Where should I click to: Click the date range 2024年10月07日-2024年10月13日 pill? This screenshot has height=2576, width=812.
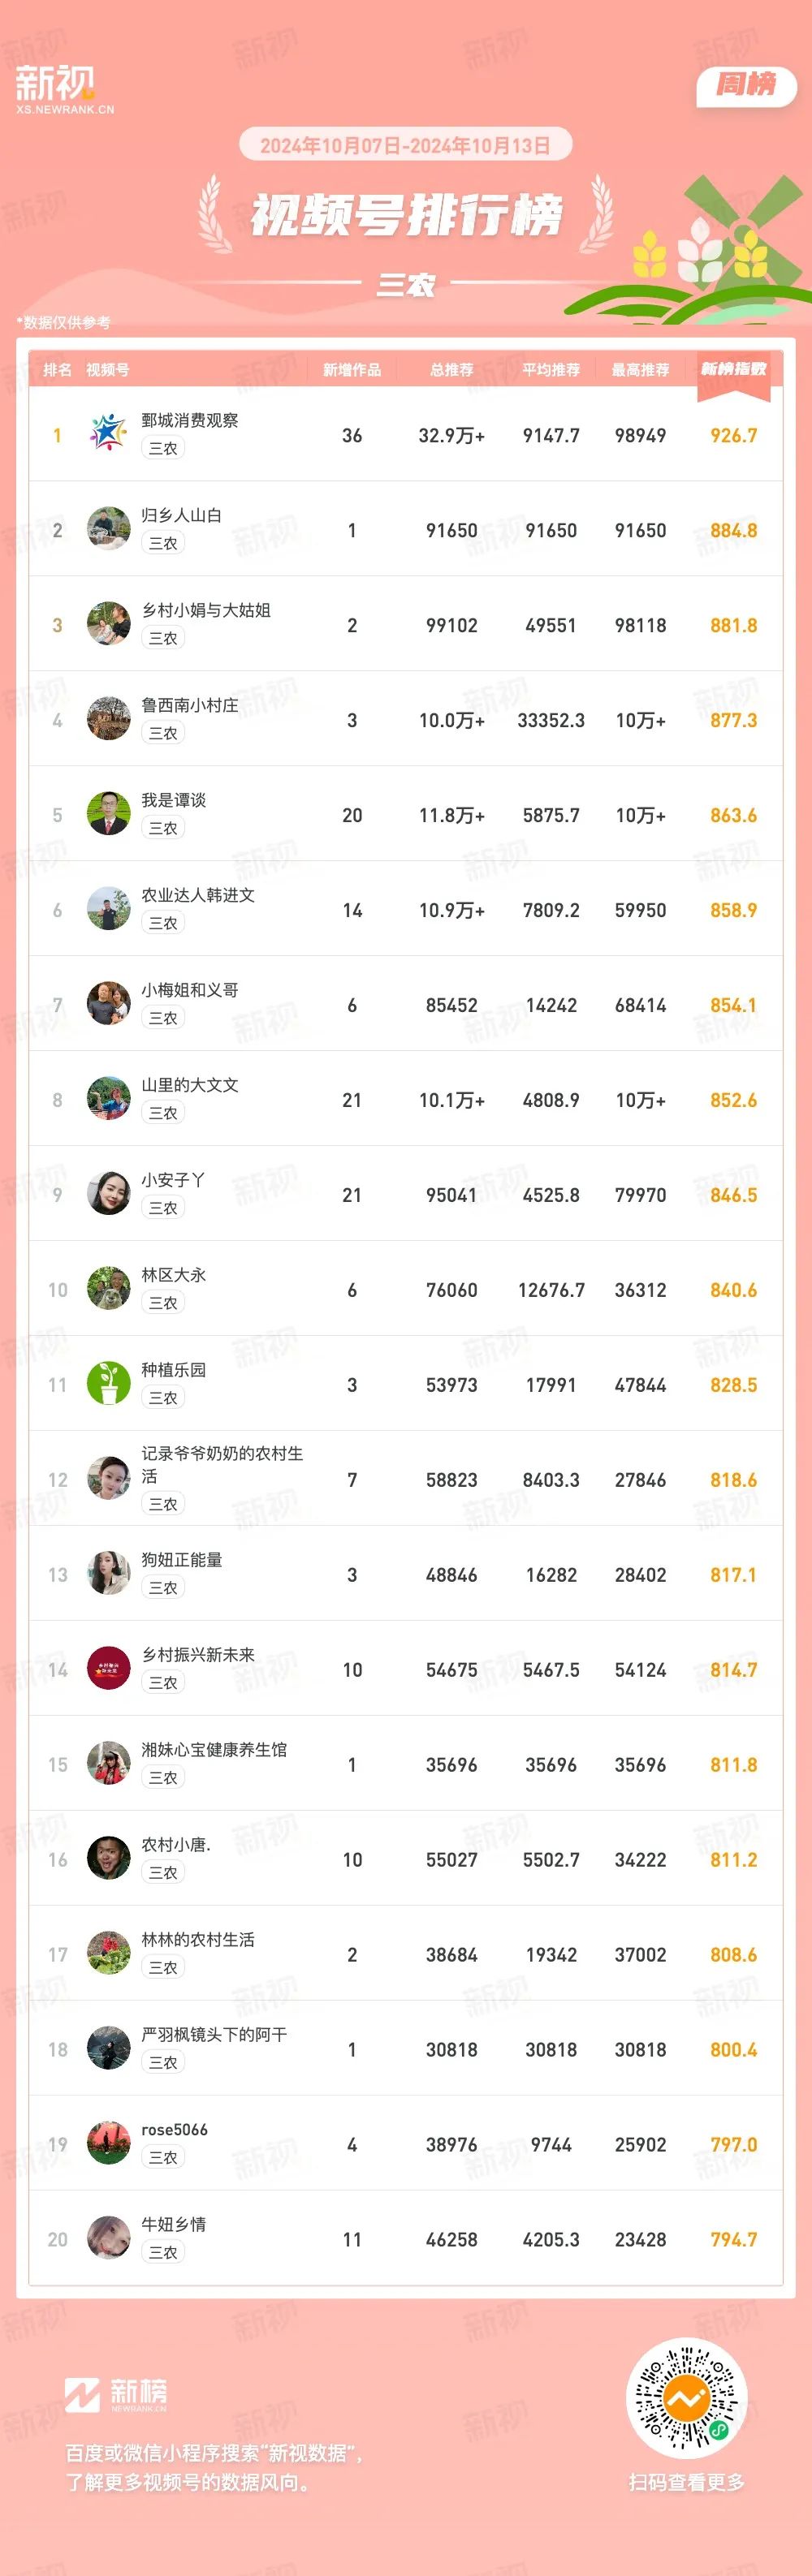405,145
